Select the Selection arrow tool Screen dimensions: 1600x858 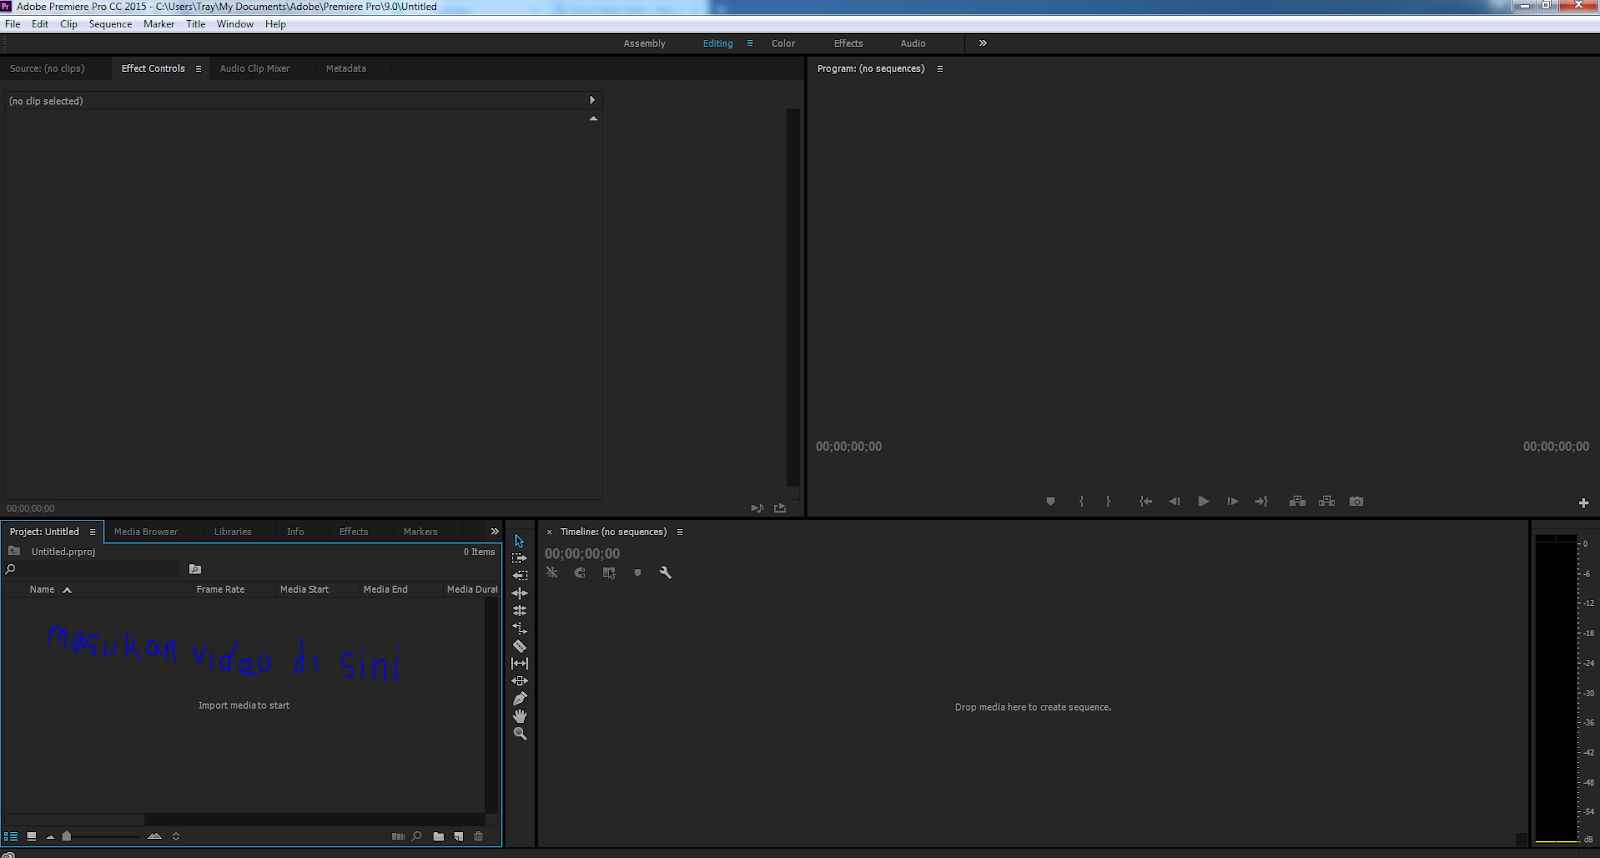point(519,541)
